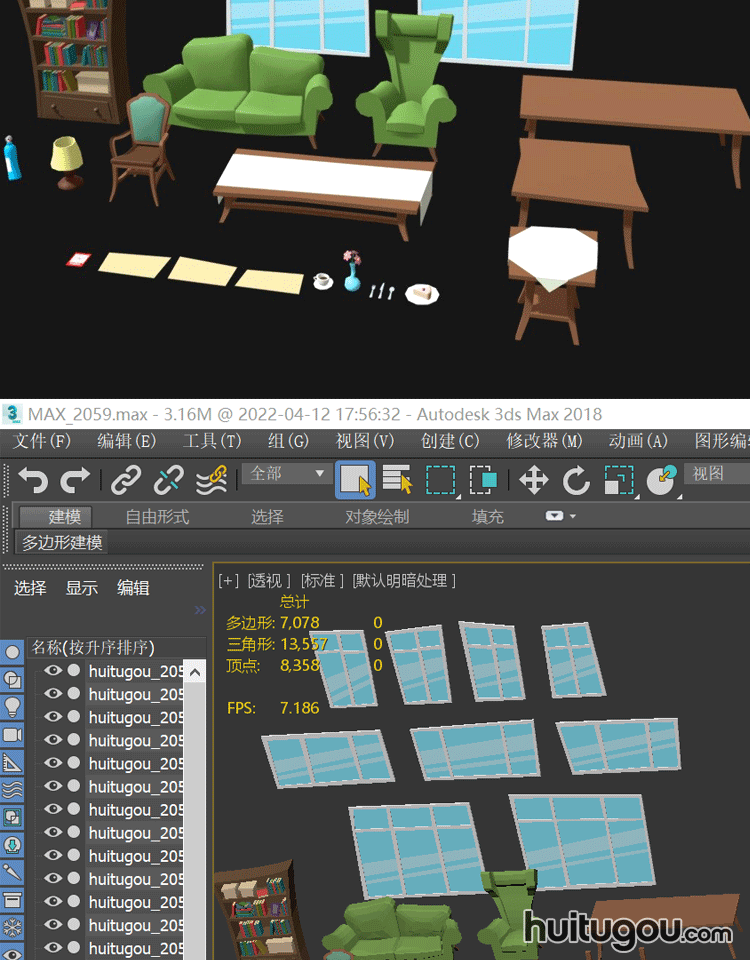The height and width of the screenshot is (960, 750).
Task: Open the 工具(T) menu
Action: tap(212, 441)
